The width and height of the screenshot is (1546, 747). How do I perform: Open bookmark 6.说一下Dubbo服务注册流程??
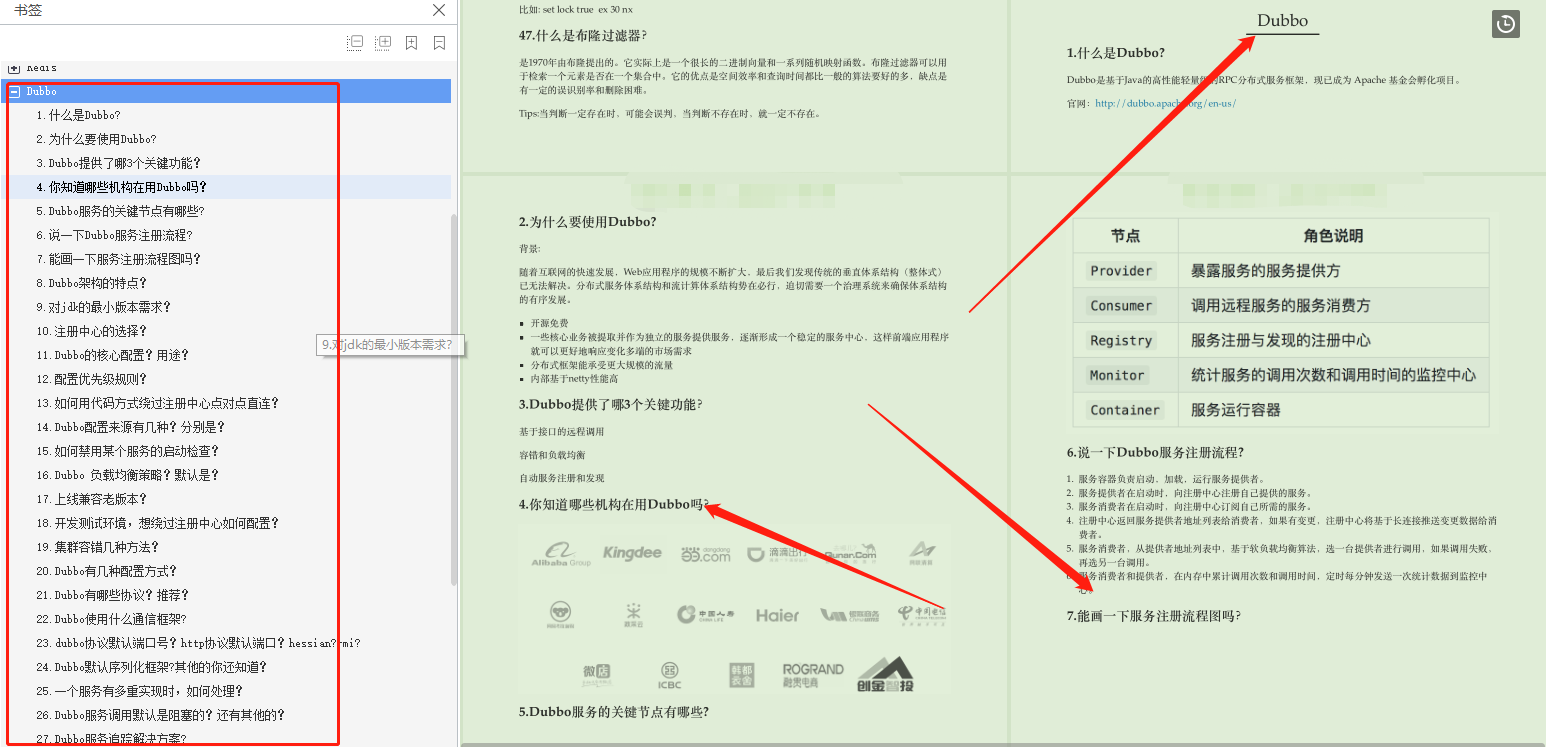pyautogui.click(x=114, y=235)
